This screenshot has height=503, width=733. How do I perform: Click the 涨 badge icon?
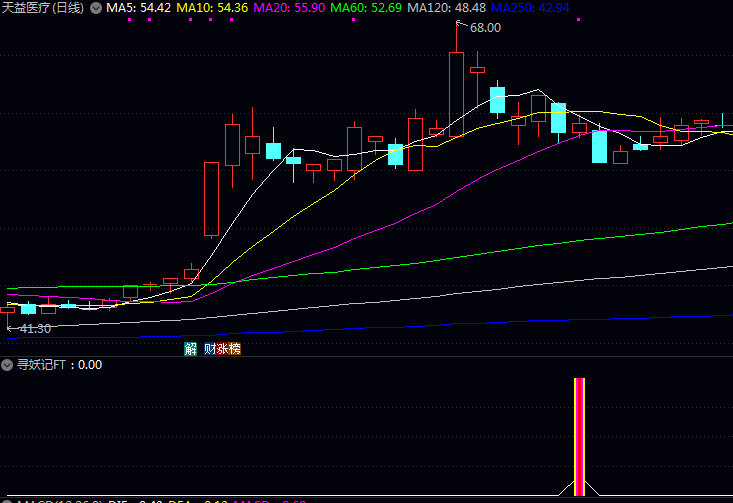click(x=222, y=349)
